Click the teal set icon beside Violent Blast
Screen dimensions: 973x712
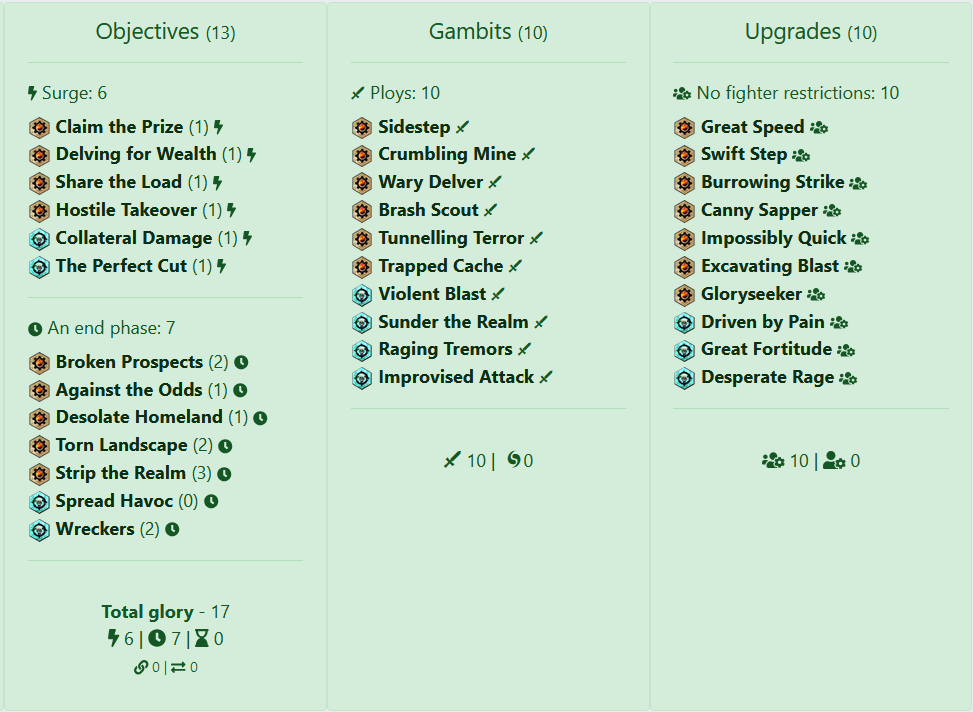coord(362,295)
